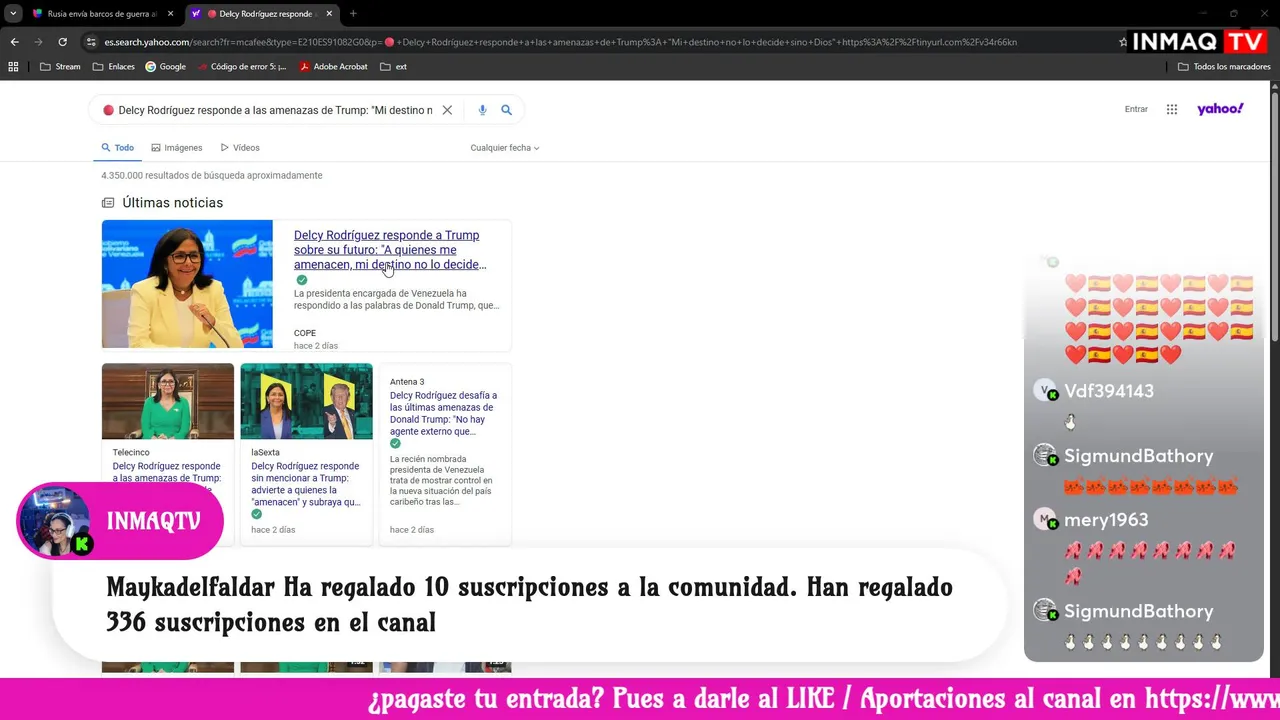Viewport: 1280px width, 720px height.
Task: Open the apps grid in the bookmarks bar
Action: (13, 67)
